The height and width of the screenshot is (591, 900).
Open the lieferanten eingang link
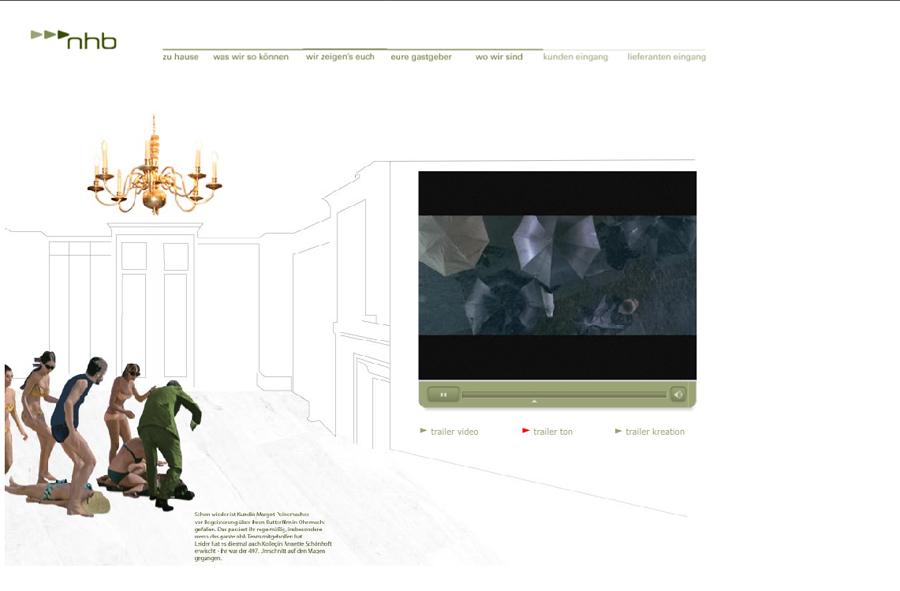[666, 57]
